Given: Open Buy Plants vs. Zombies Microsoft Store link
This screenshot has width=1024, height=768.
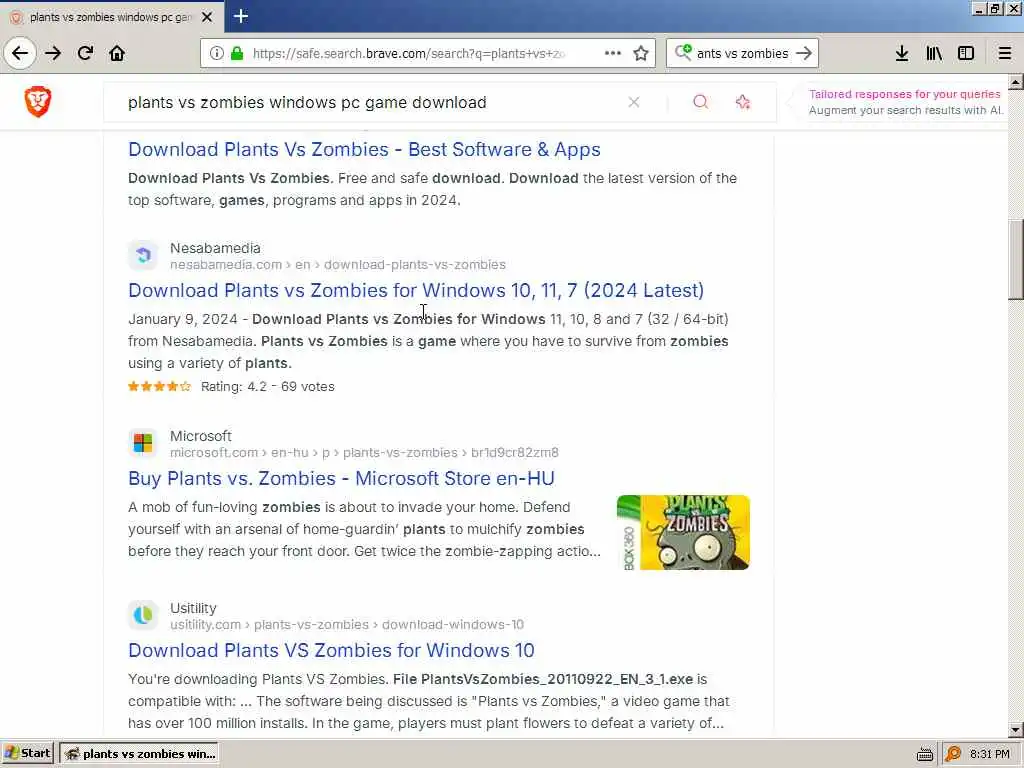Looking at the screenshot, I should pos(341,478).
